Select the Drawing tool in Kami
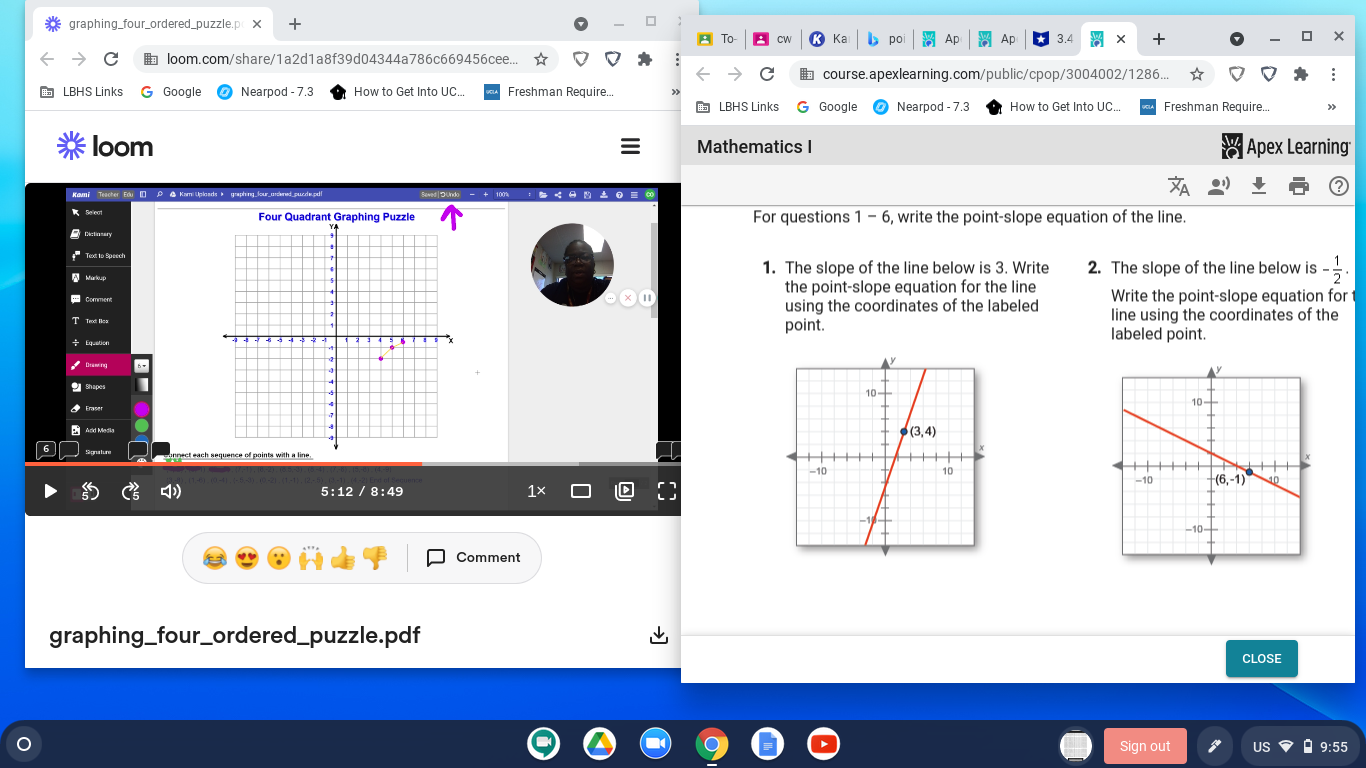 click(97, 365)
